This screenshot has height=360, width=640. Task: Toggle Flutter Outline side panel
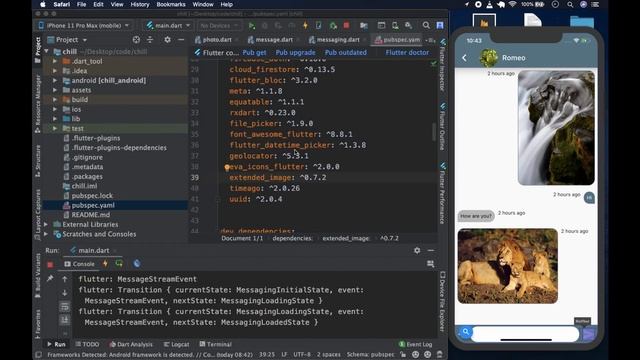pos(442,127)
